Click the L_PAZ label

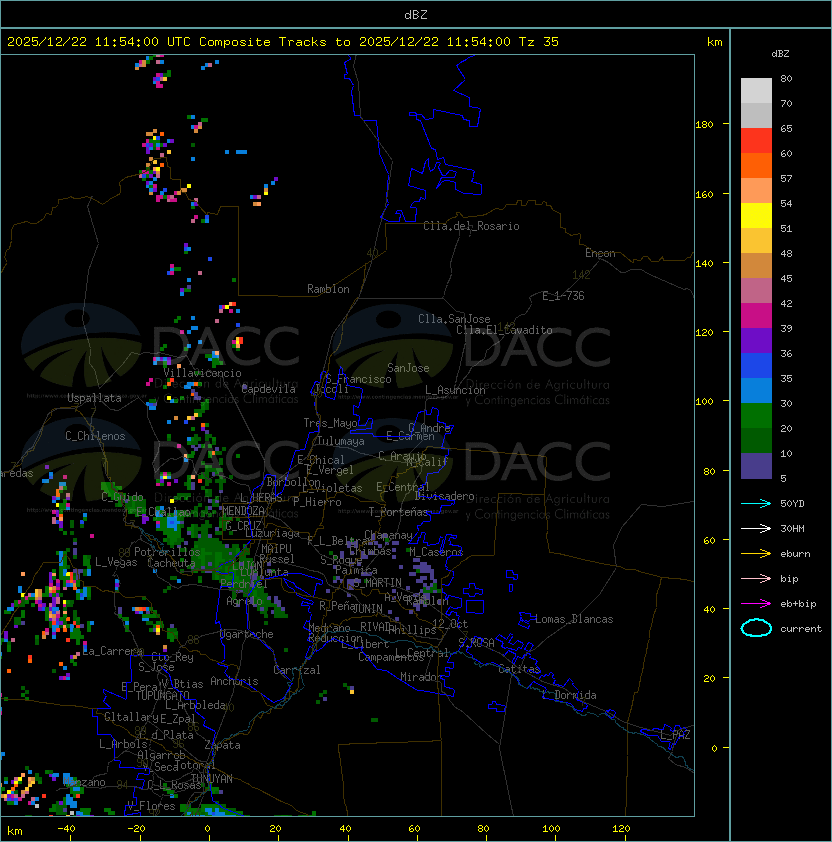pyautogui.click(x=675, y=735)
